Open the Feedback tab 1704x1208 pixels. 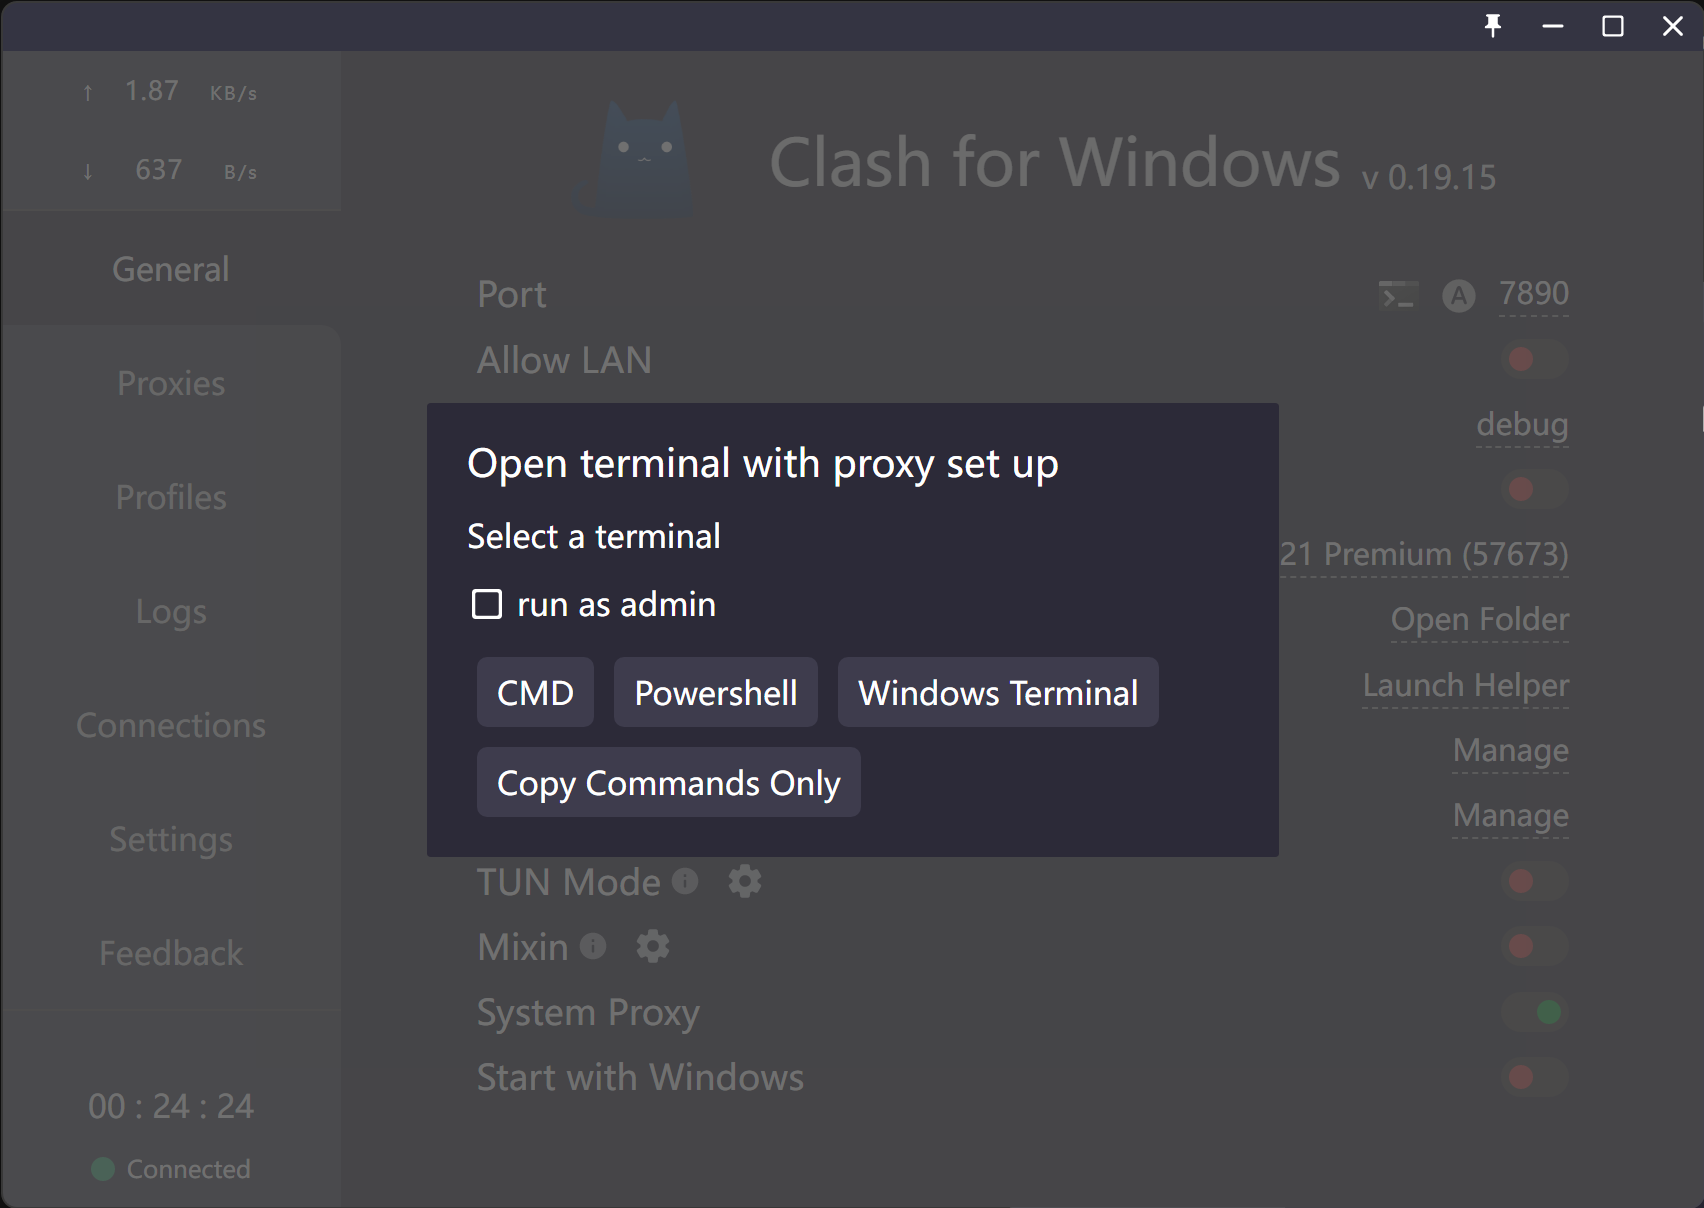tap(171, 953)
